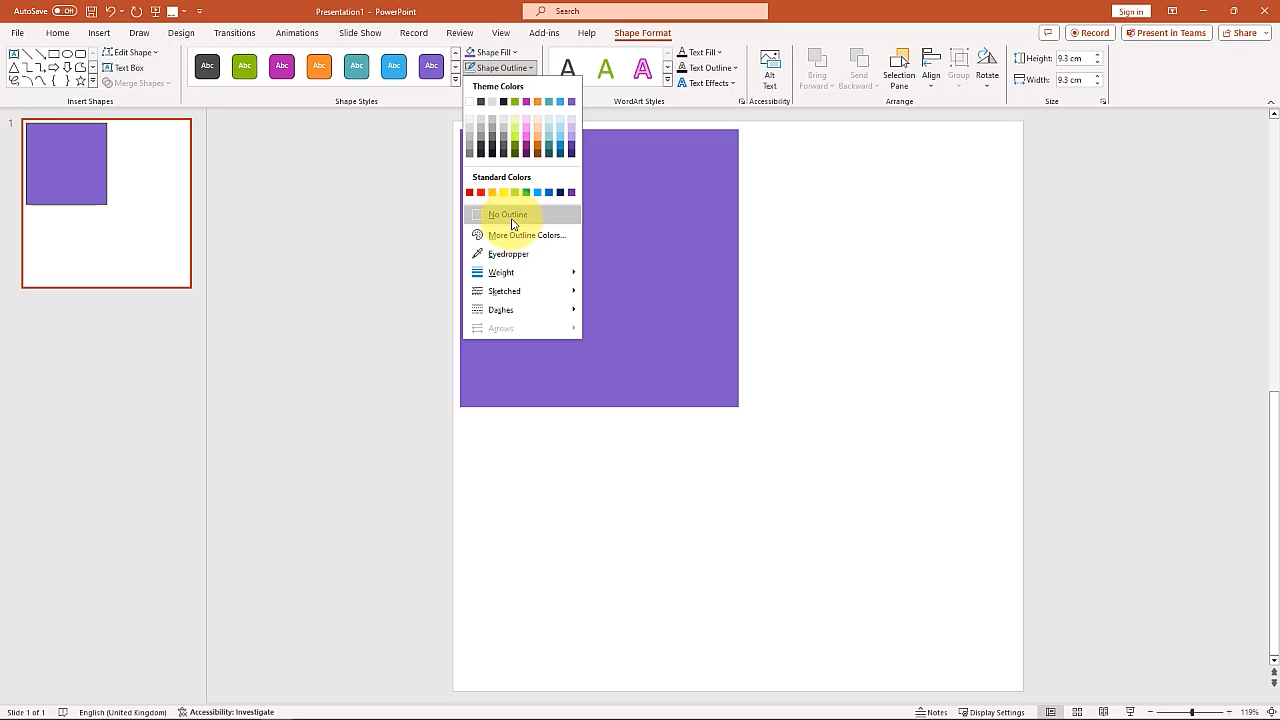Apply the teal Abc shape style

(356, 66)
